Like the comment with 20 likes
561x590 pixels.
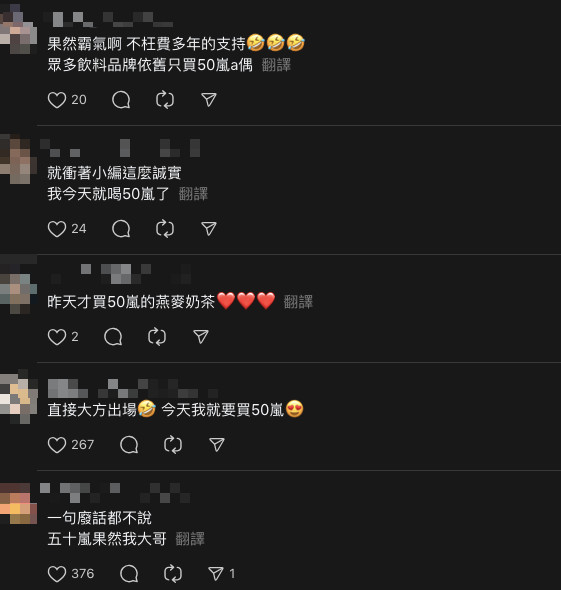(x=57, y=100)
